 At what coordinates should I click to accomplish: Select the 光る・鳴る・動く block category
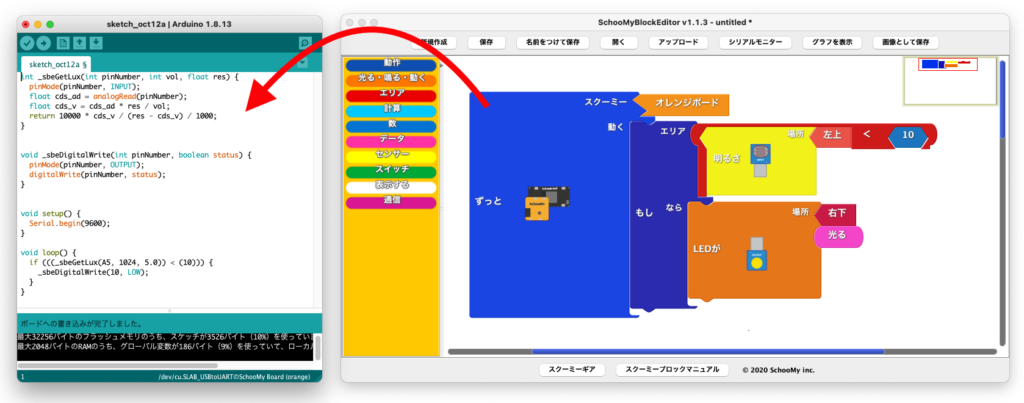(x=391, y=80)
